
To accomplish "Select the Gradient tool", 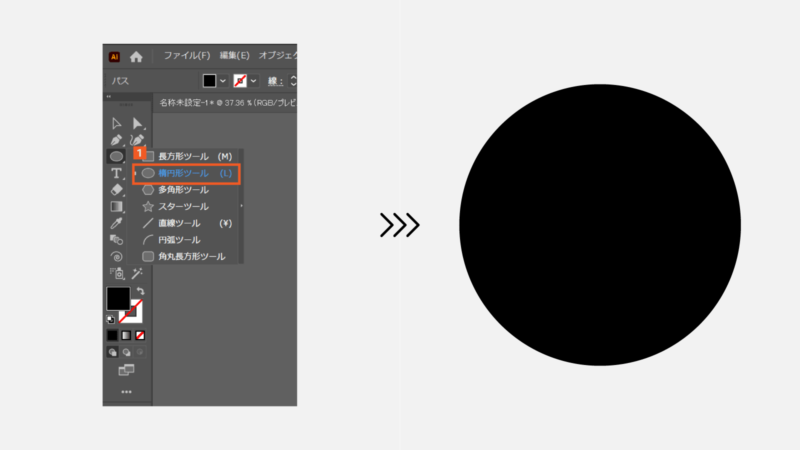I will pyautogui.click(x=117, y=206).
